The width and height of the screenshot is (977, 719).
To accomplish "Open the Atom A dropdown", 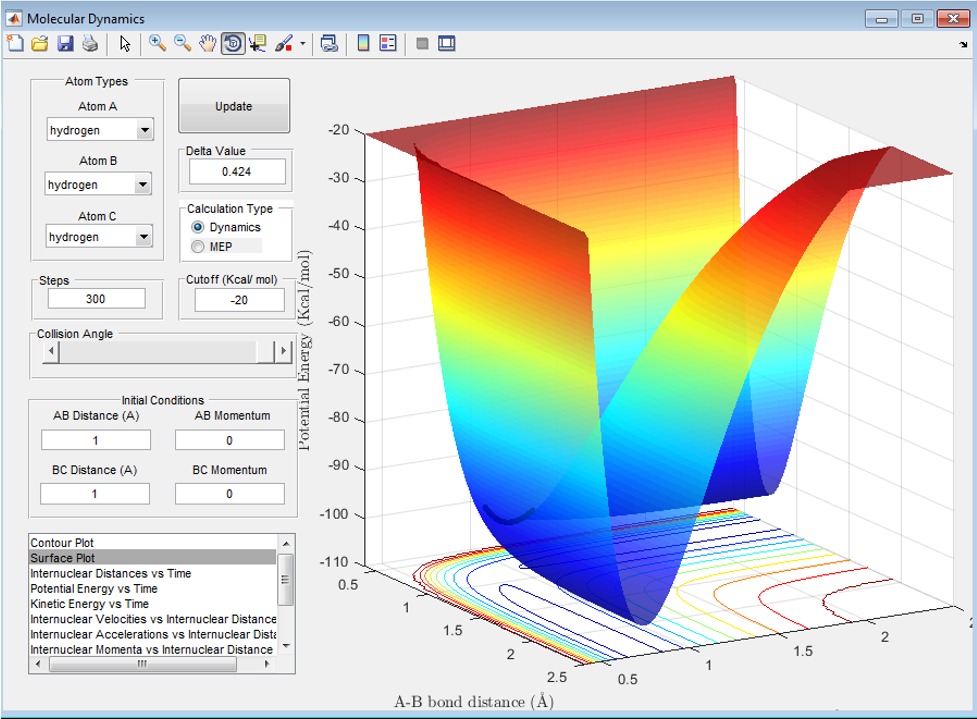I will coord(145,131).
